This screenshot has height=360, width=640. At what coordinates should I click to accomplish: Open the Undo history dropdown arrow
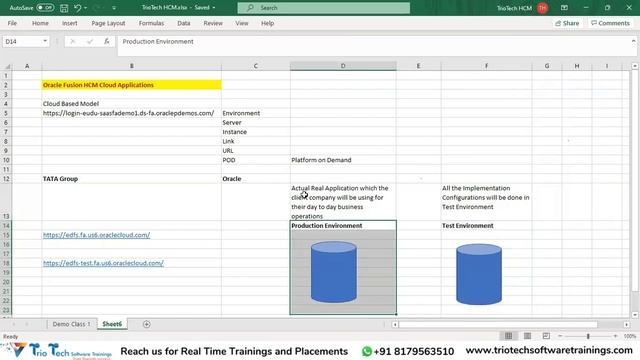point(85,8)
